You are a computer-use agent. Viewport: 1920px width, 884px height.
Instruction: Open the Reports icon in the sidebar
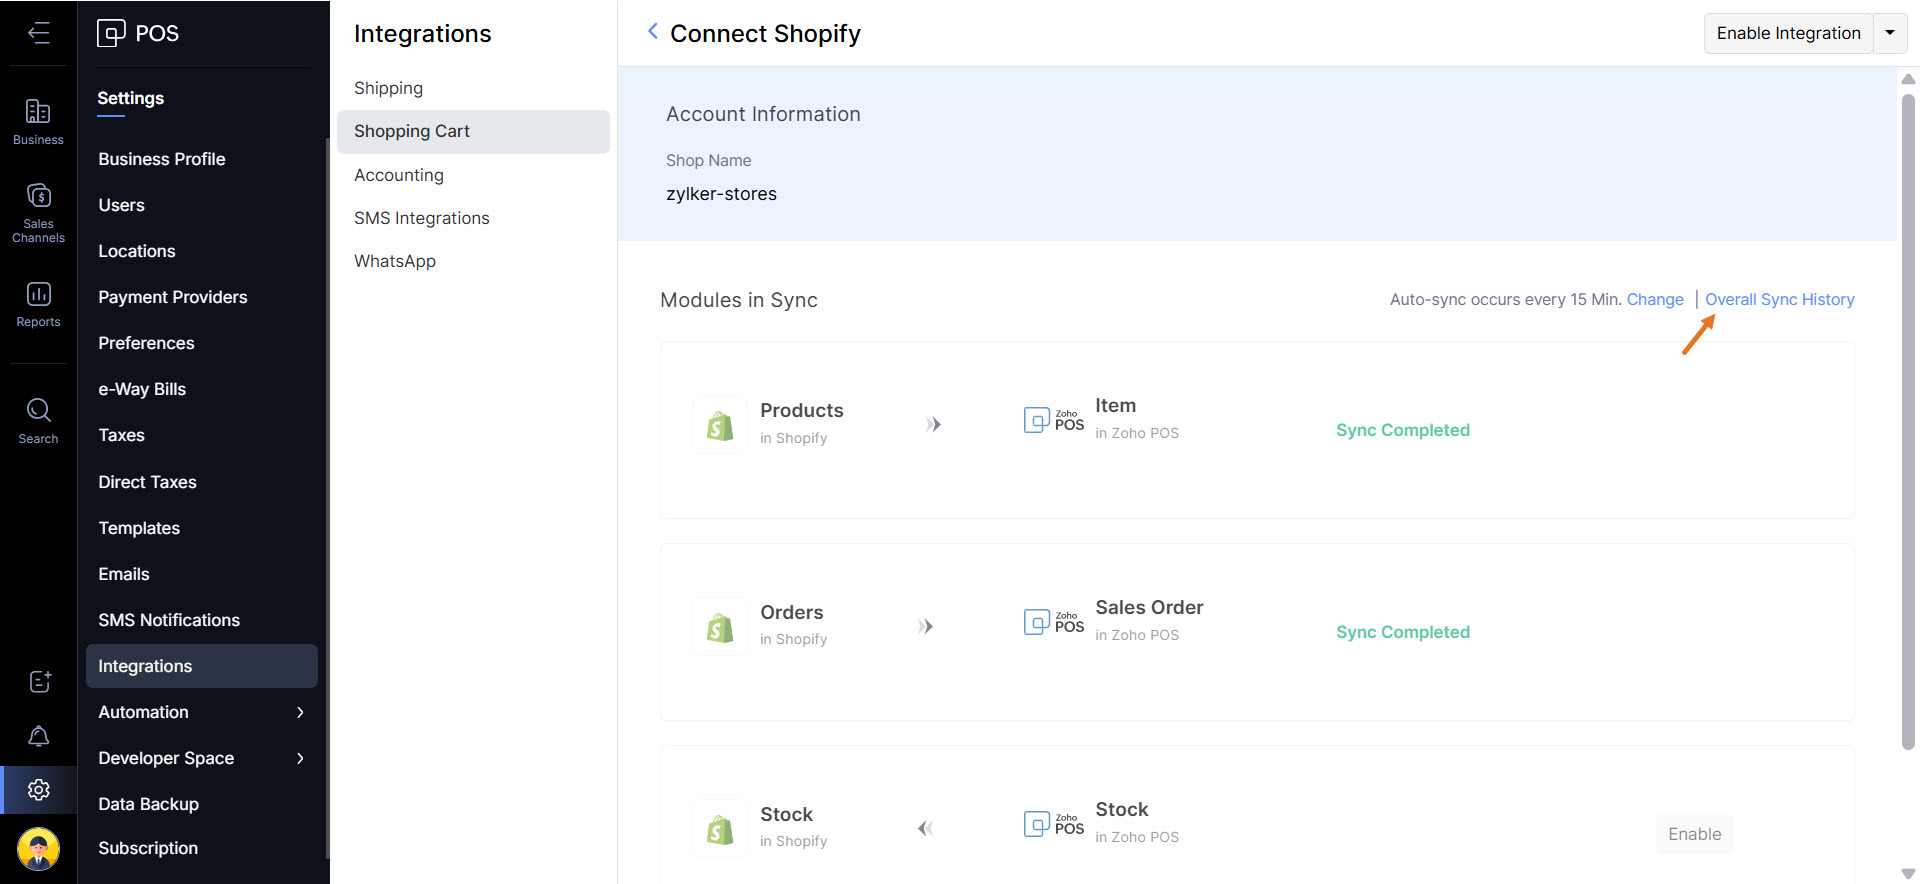click(x=38, y=304)
